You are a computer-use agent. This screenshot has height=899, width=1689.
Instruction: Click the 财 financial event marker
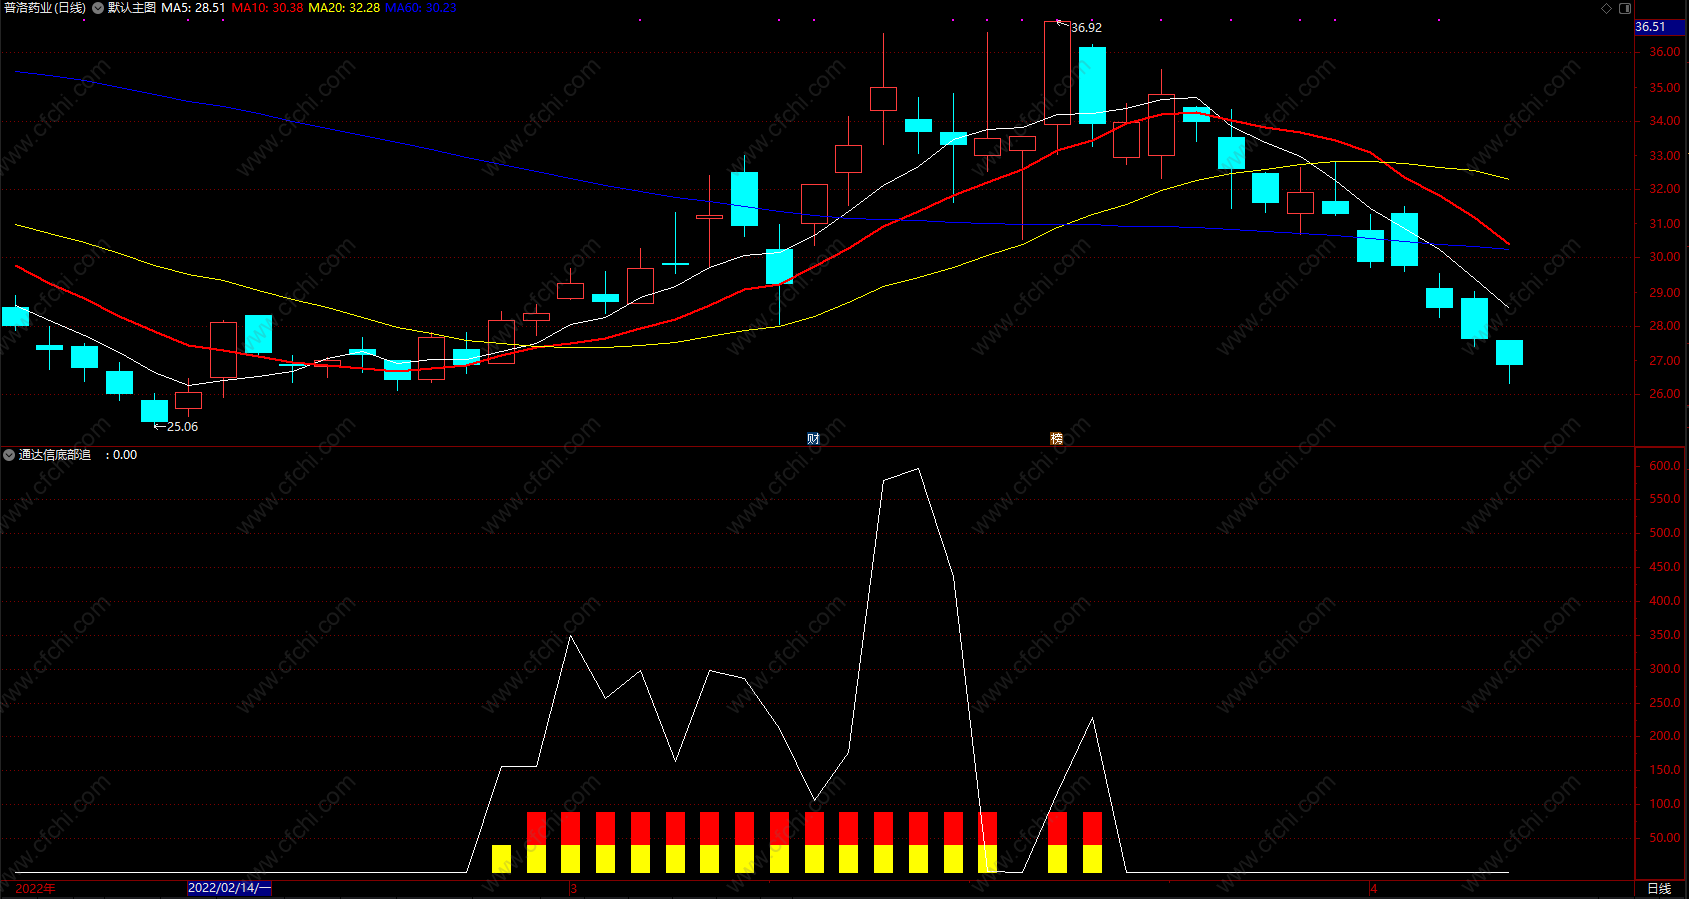(x=813, y=439)
